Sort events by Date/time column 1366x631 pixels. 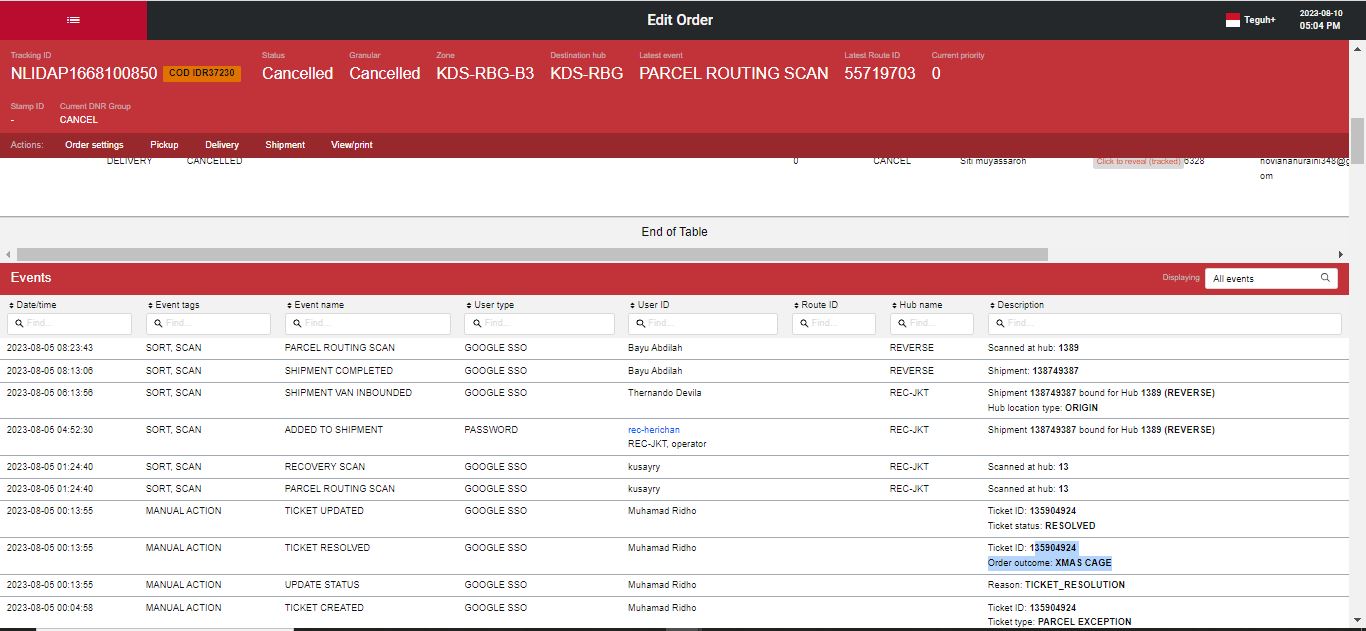[33, 305]
